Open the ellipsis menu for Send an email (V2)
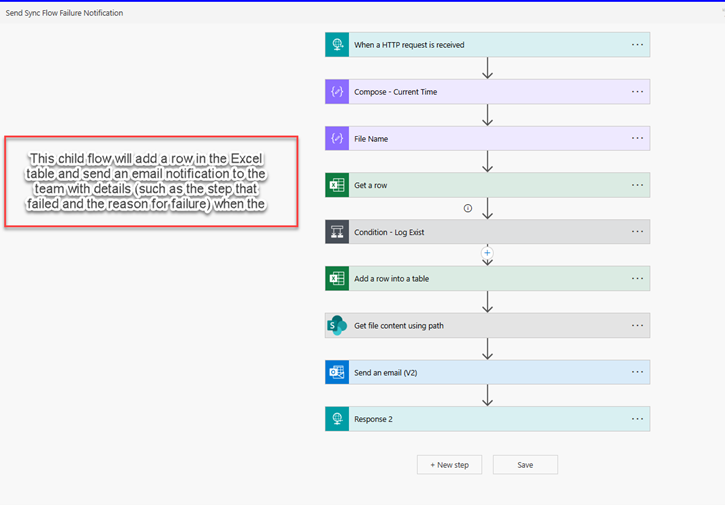 point(637,372)
